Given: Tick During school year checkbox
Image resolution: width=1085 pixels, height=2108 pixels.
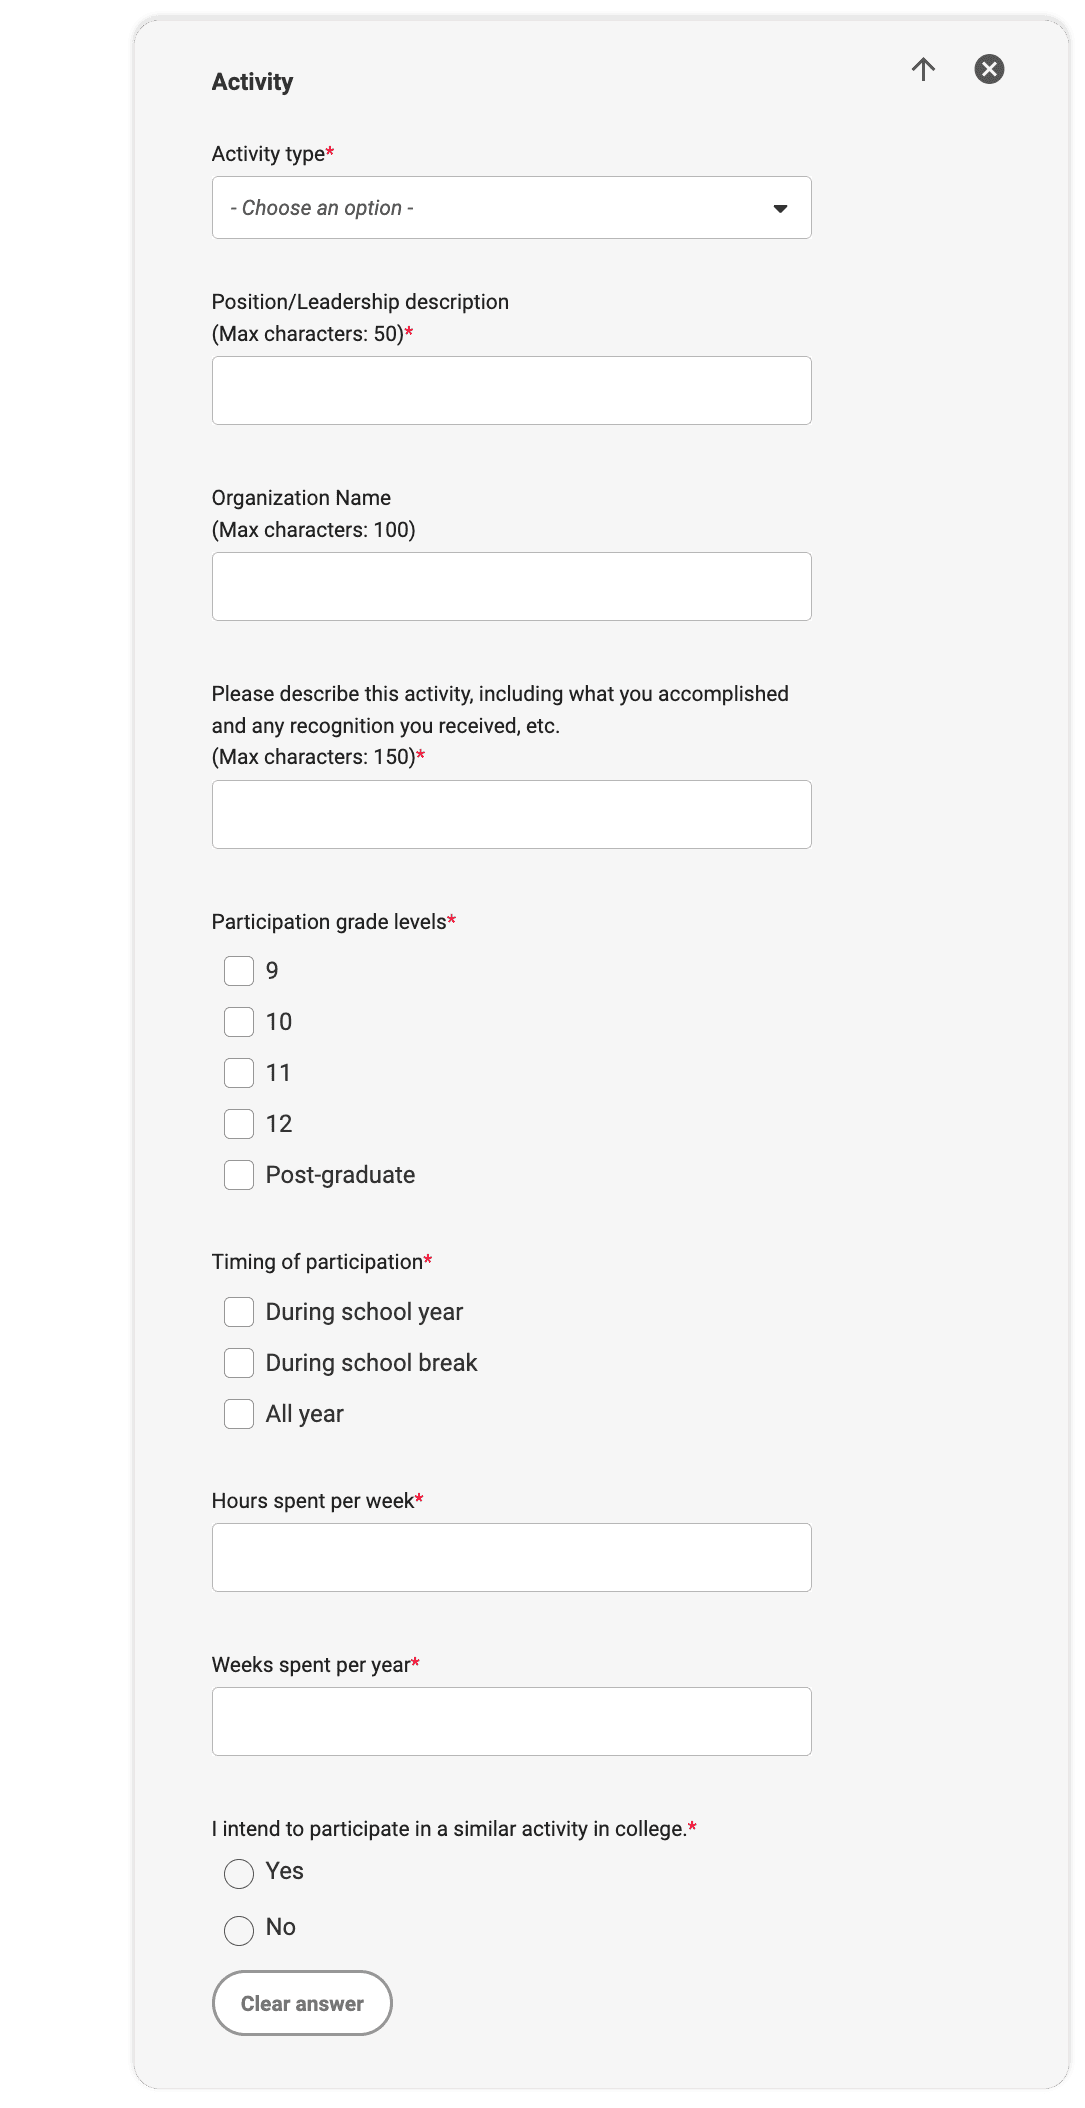Looking at the screenshot, I should coord(239,1312).
